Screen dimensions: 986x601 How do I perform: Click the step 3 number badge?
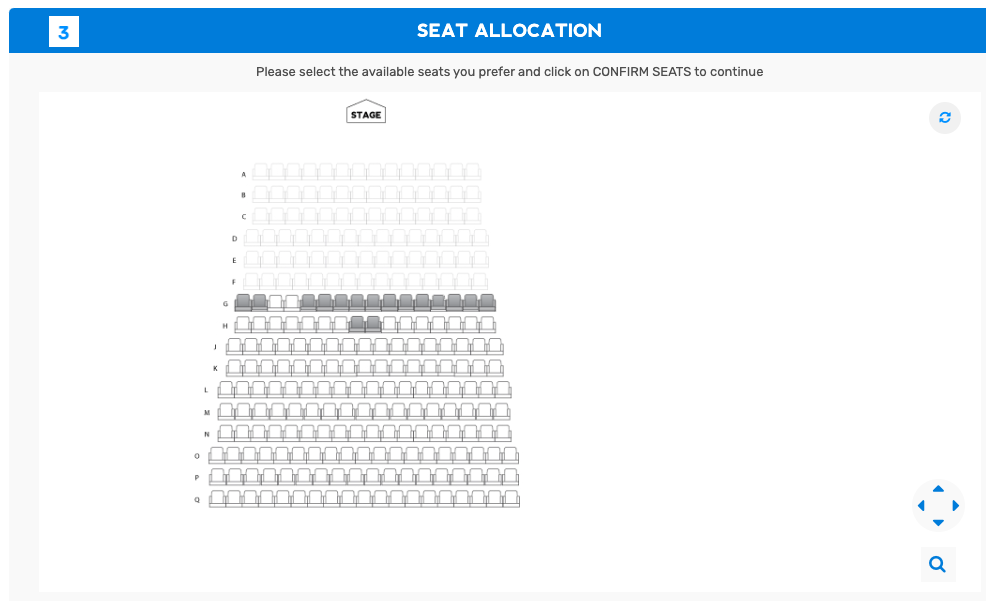point(63,32)
